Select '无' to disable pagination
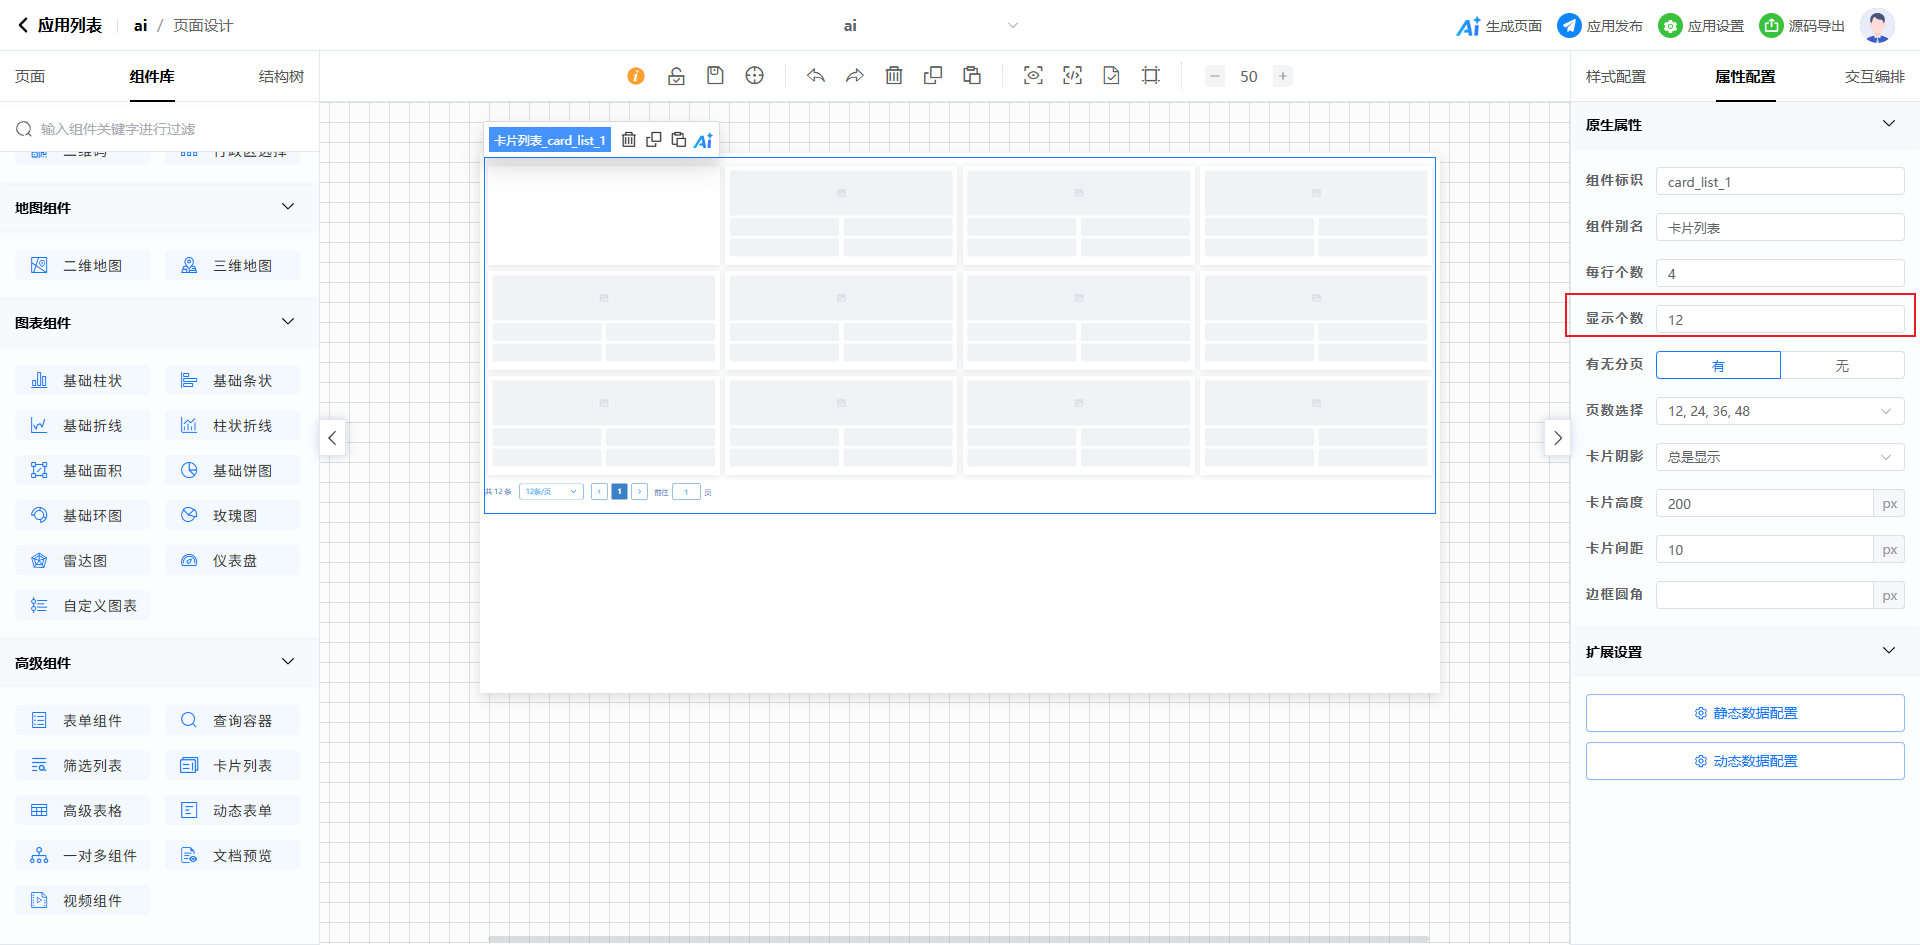1920x945 pixels. (x=1842, y=365)
